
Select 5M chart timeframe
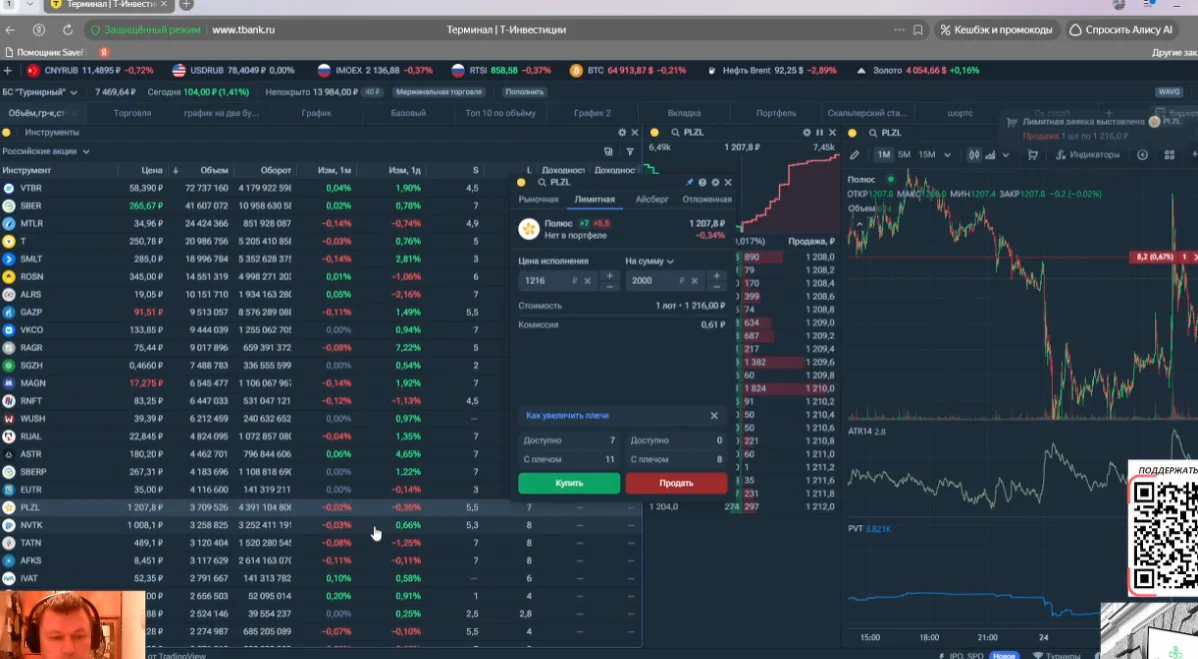click(x=905, y=155)
